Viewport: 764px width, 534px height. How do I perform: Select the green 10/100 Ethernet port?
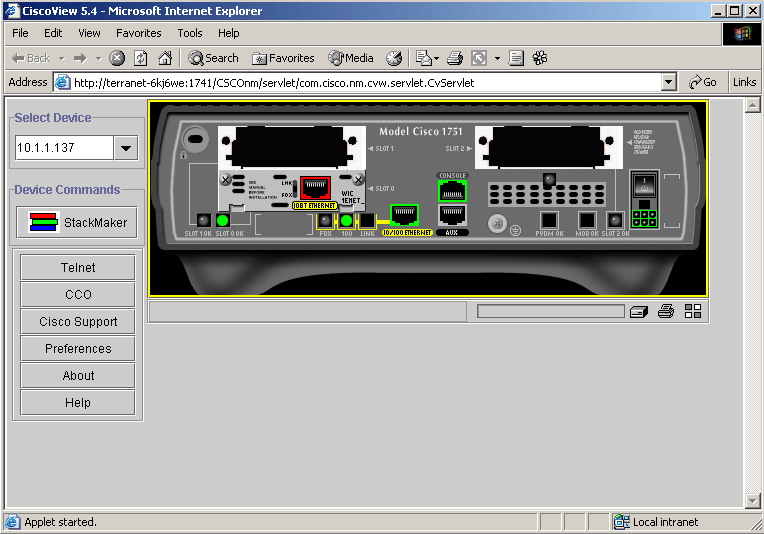tap(404, 215)
